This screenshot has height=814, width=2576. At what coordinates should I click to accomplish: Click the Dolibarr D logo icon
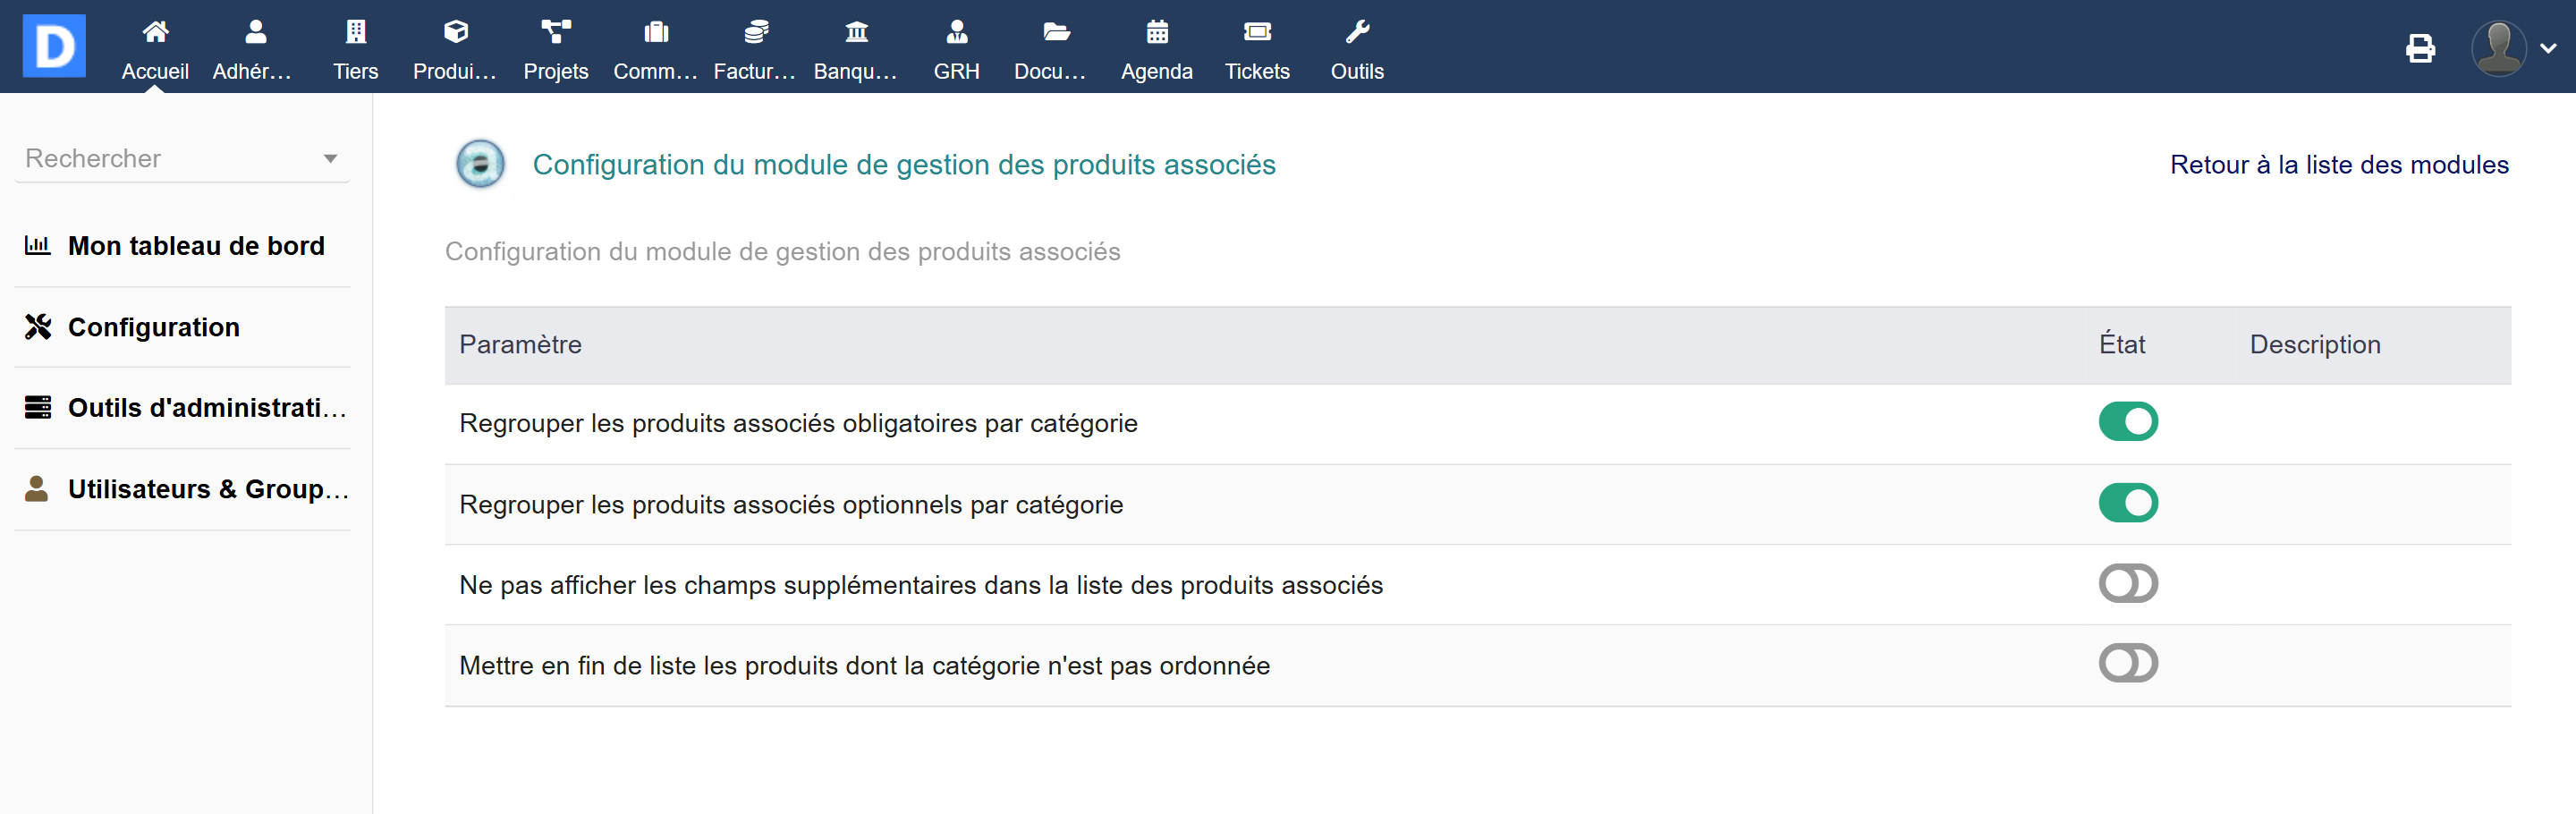(54, 46)
